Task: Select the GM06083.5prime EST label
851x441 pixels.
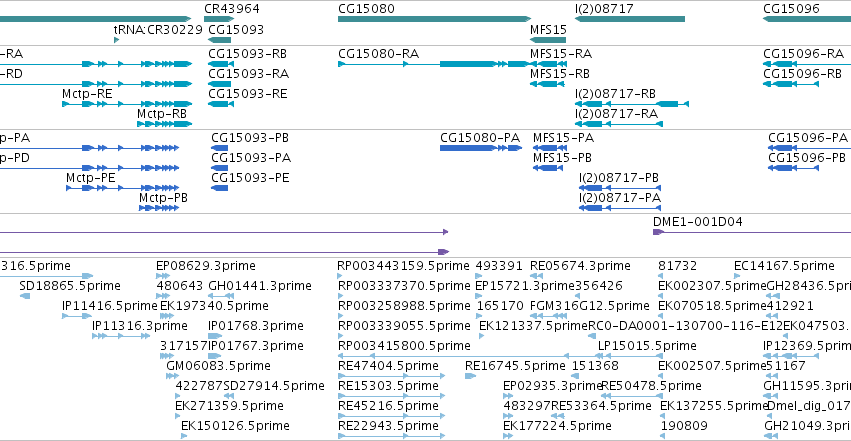Action: [x=218, y=366]
